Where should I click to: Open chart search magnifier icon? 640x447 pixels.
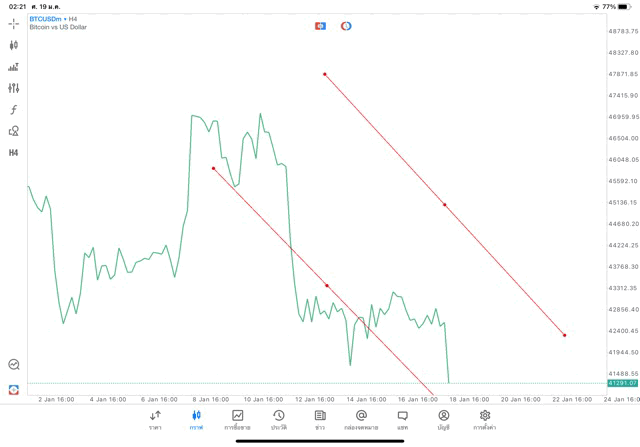click(x=14, y=365)
